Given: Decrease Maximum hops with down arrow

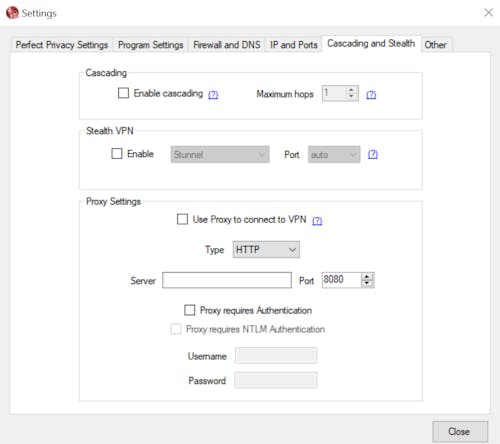Looking at the screenshot, I should point(351,97).
